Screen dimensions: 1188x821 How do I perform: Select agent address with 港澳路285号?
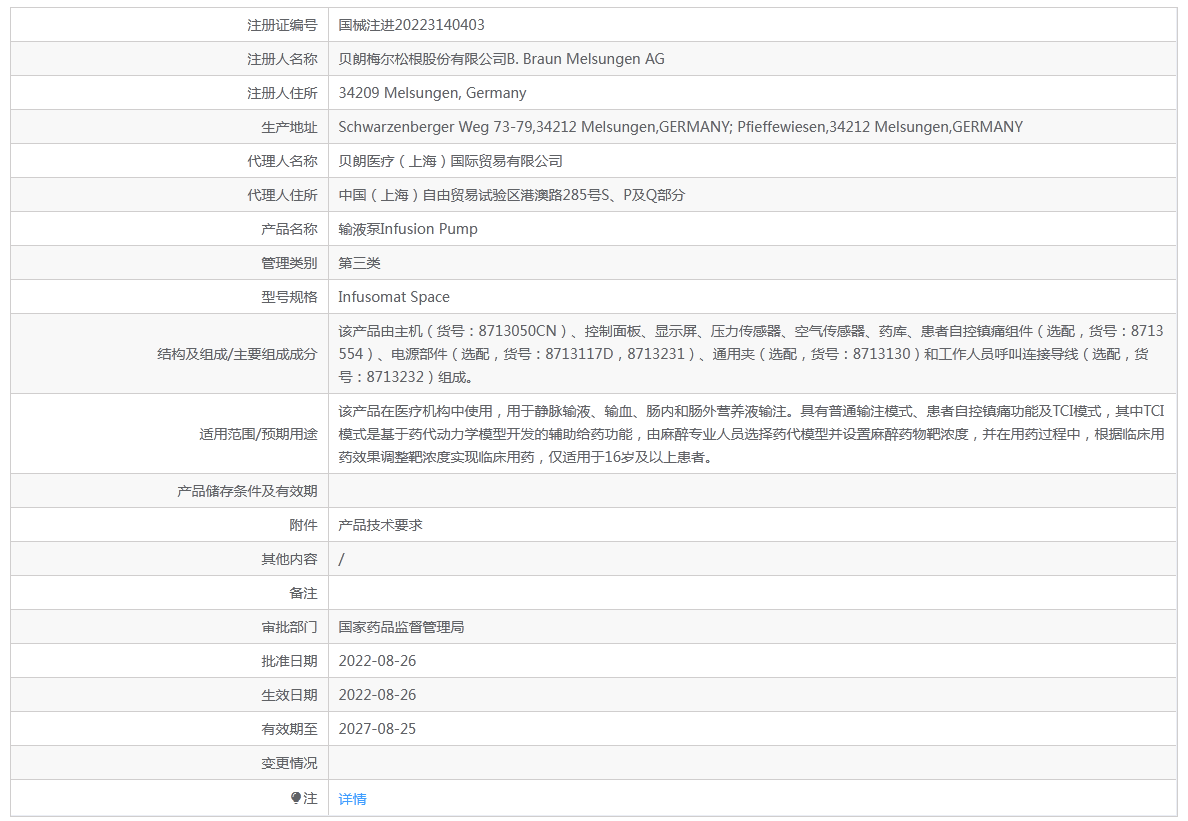tap(511, 195)
